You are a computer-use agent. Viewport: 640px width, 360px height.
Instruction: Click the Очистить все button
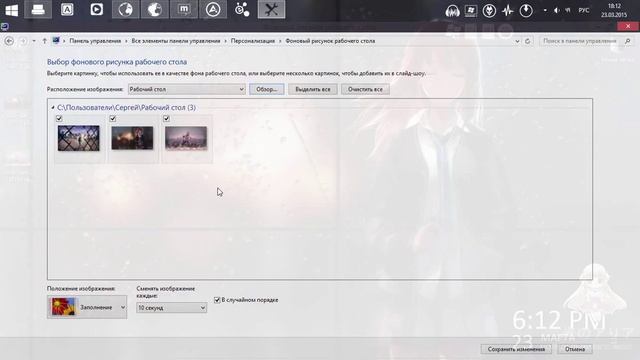pyautogui.click(x=365, y=89)
